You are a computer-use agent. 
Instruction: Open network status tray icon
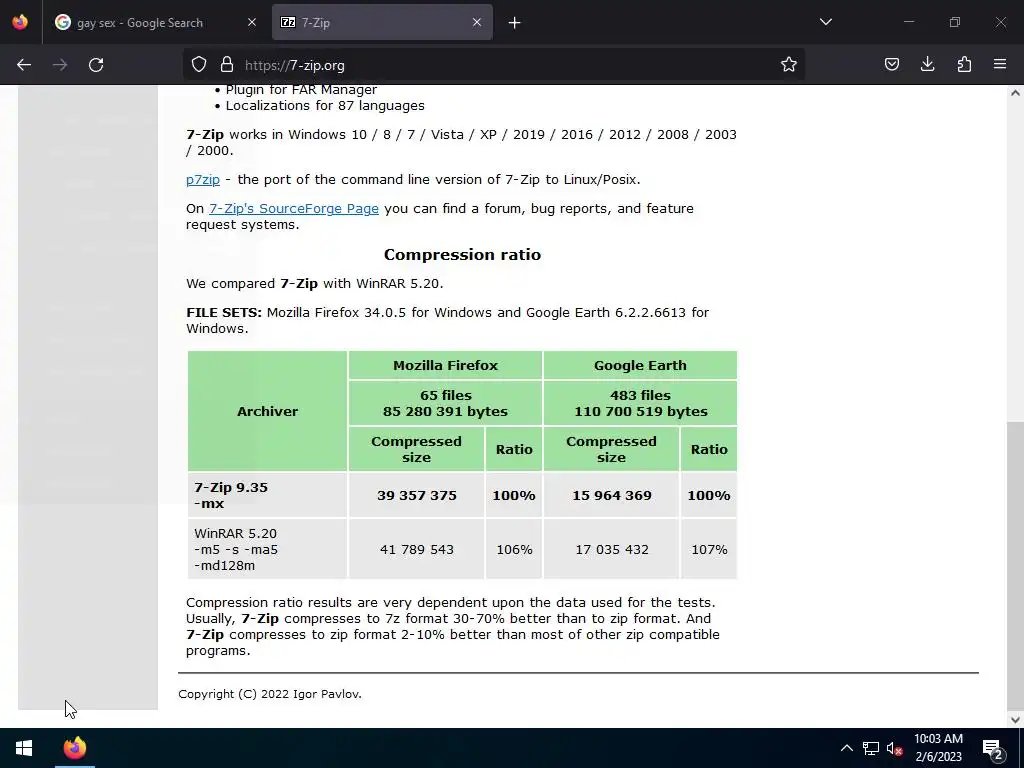point(871,748)
